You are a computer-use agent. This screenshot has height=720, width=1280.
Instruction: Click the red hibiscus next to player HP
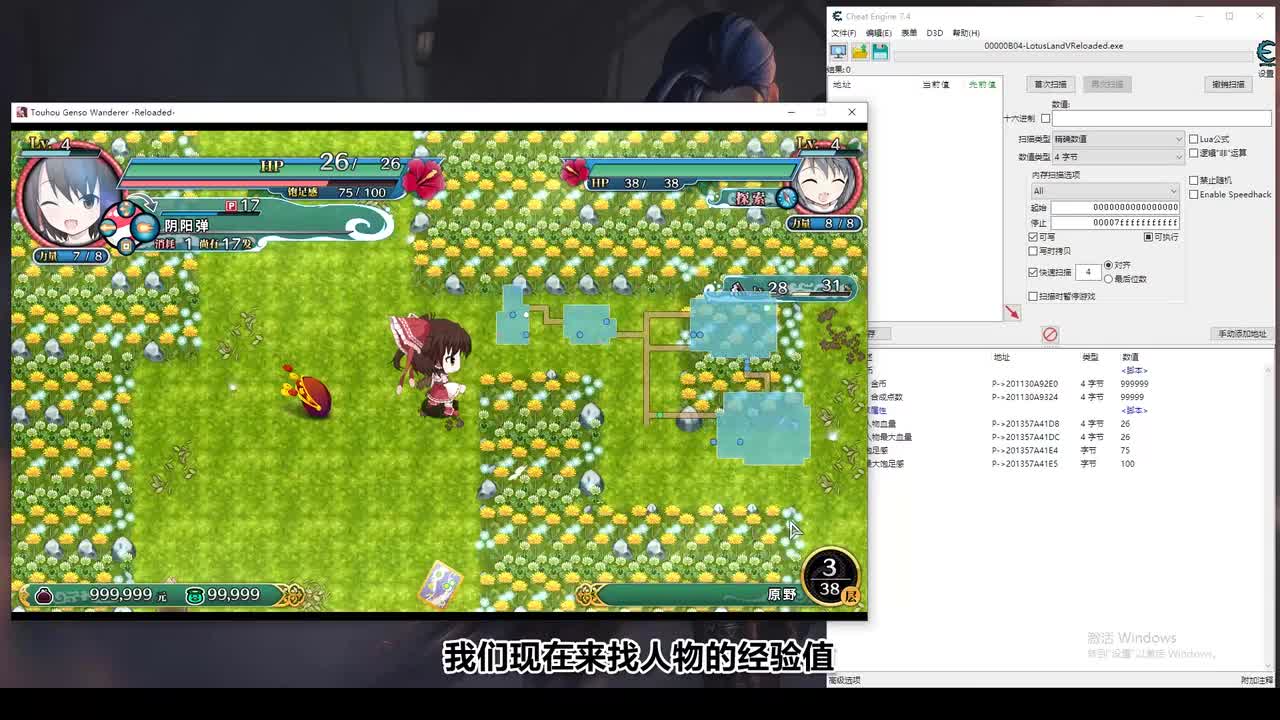click(x=423, y=178)
